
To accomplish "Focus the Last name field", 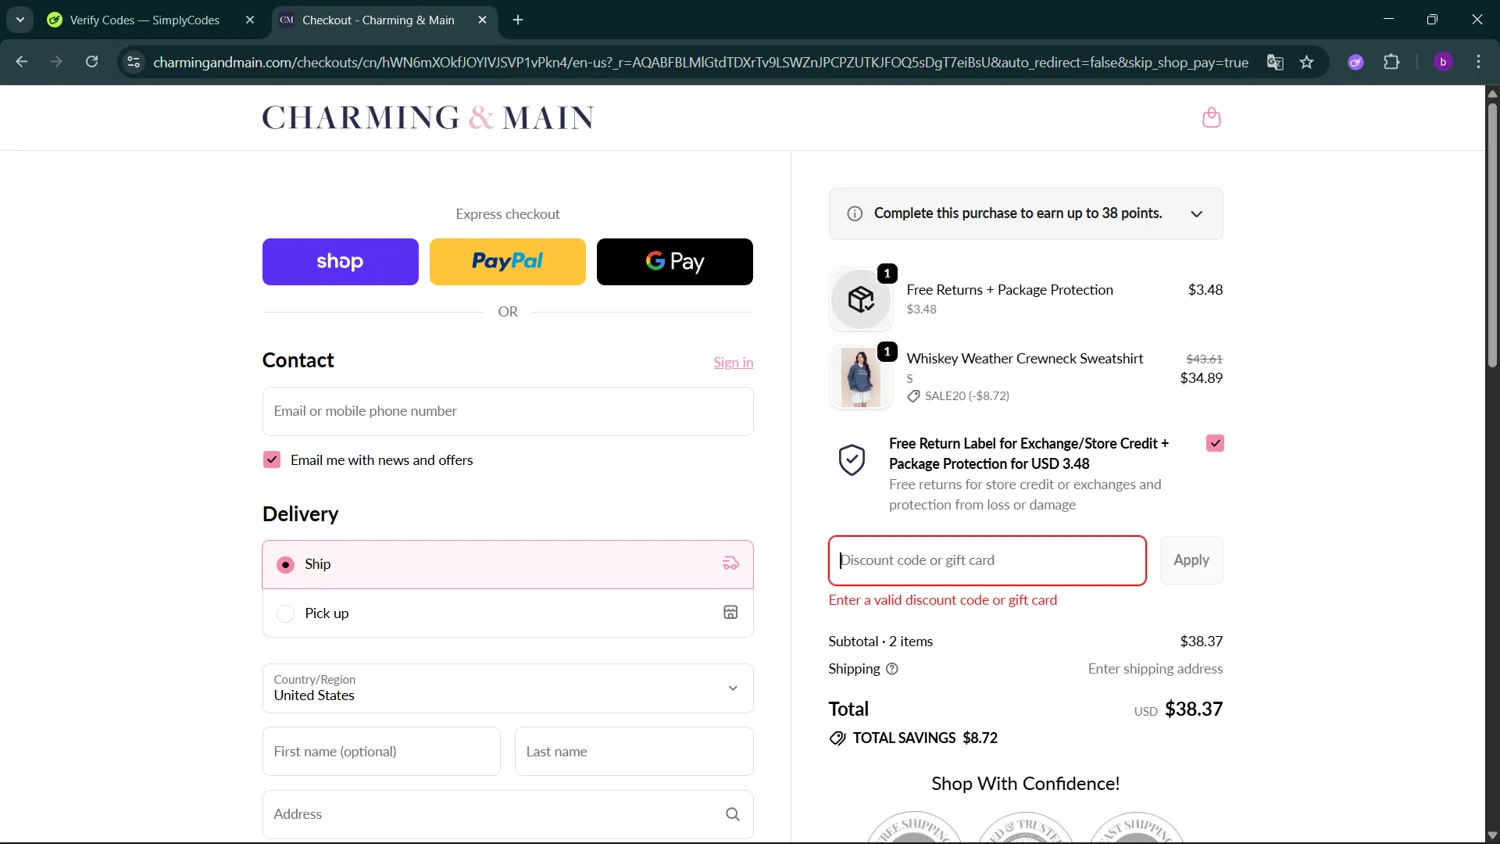I will coord(634,751).
